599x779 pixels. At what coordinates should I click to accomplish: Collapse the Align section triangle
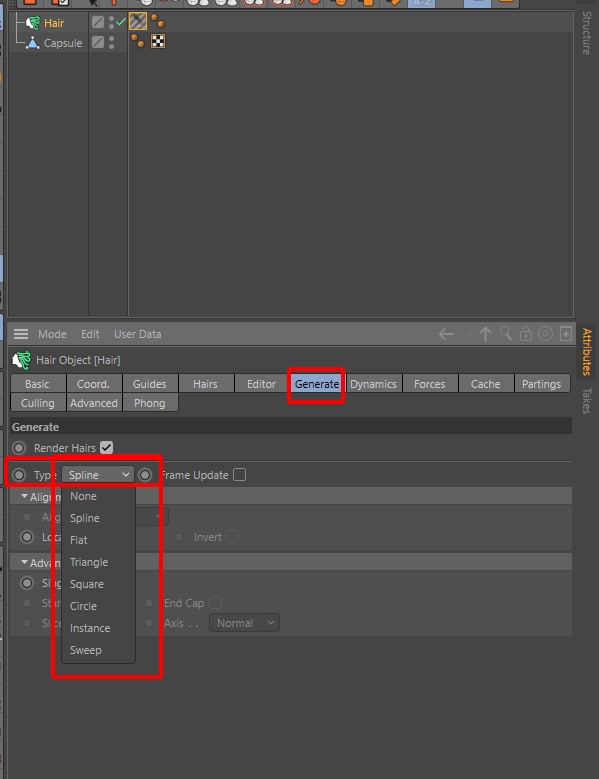(x=24, y=496)
